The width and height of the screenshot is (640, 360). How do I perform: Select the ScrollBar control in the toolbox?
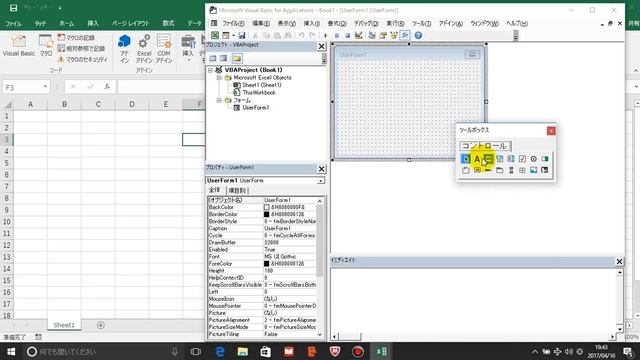(511, 170)
